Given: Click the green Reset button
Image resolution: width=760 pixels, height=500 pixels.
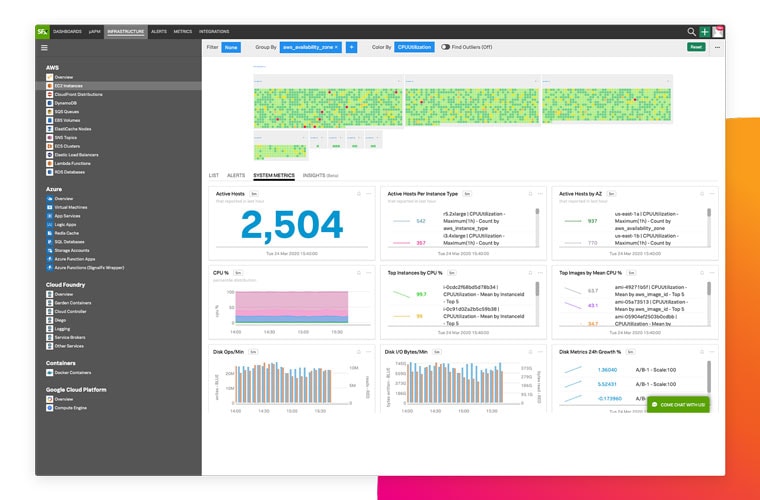Looking at the screenshot, I should tap(696, 47).
